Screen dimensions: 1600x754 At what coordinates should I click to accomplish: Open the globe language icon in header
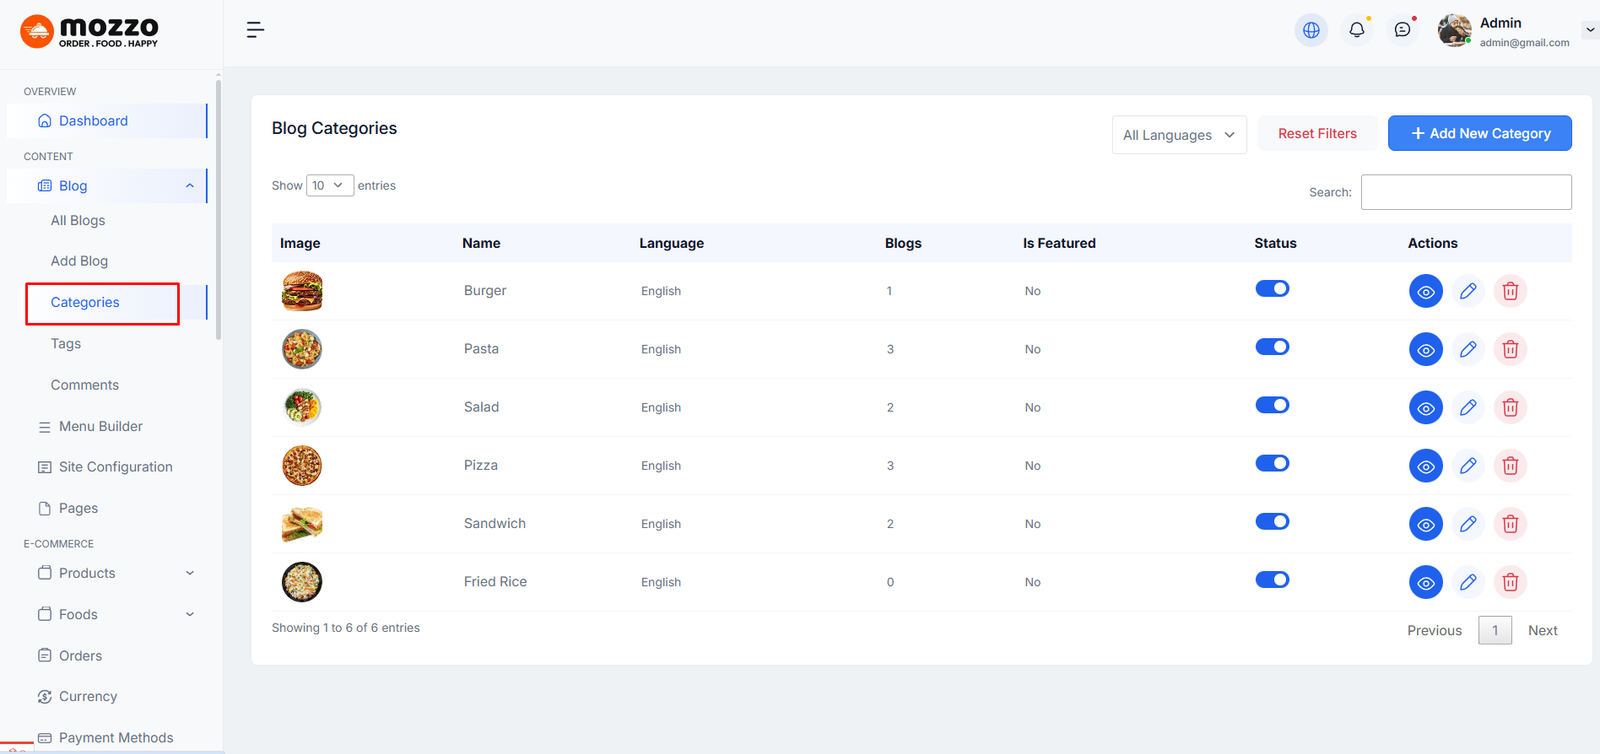1311,30
